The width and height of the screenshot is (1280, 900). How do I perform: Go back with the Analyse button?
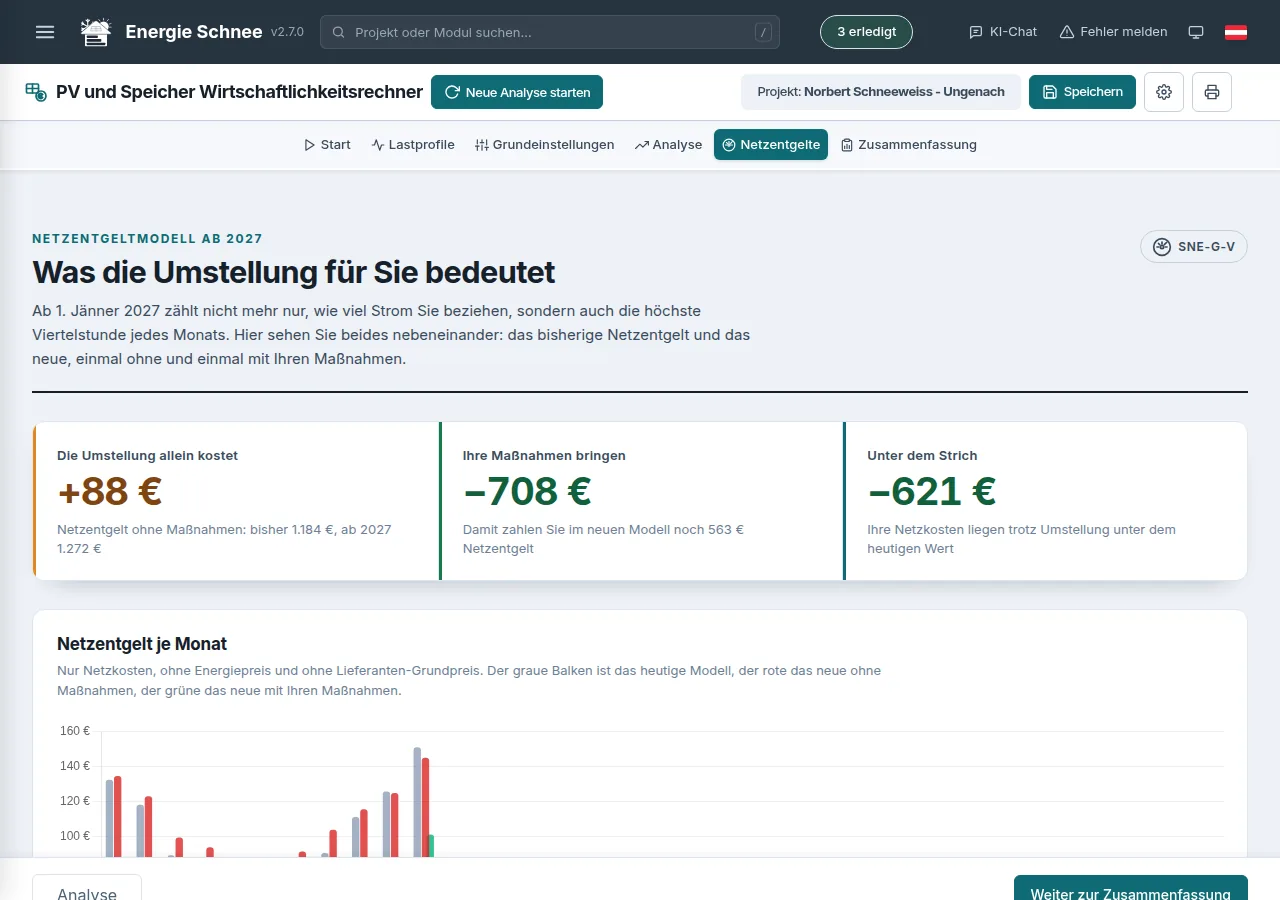[87, 887]
